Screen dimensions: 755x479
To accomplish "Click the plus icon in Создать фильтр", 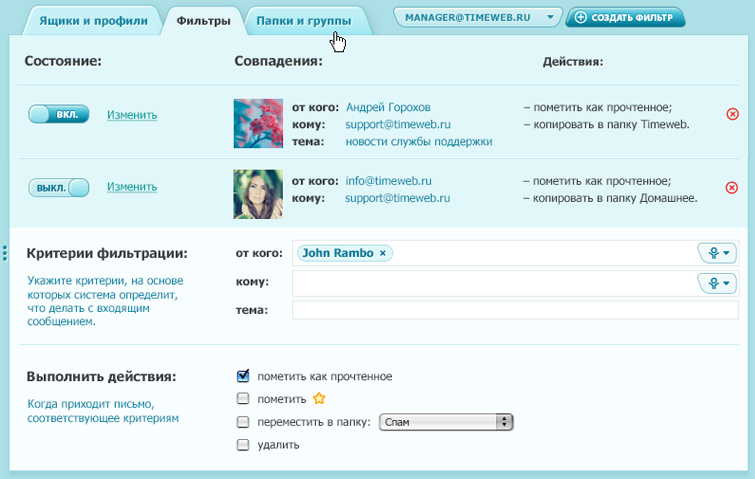I will coord(581,18).
